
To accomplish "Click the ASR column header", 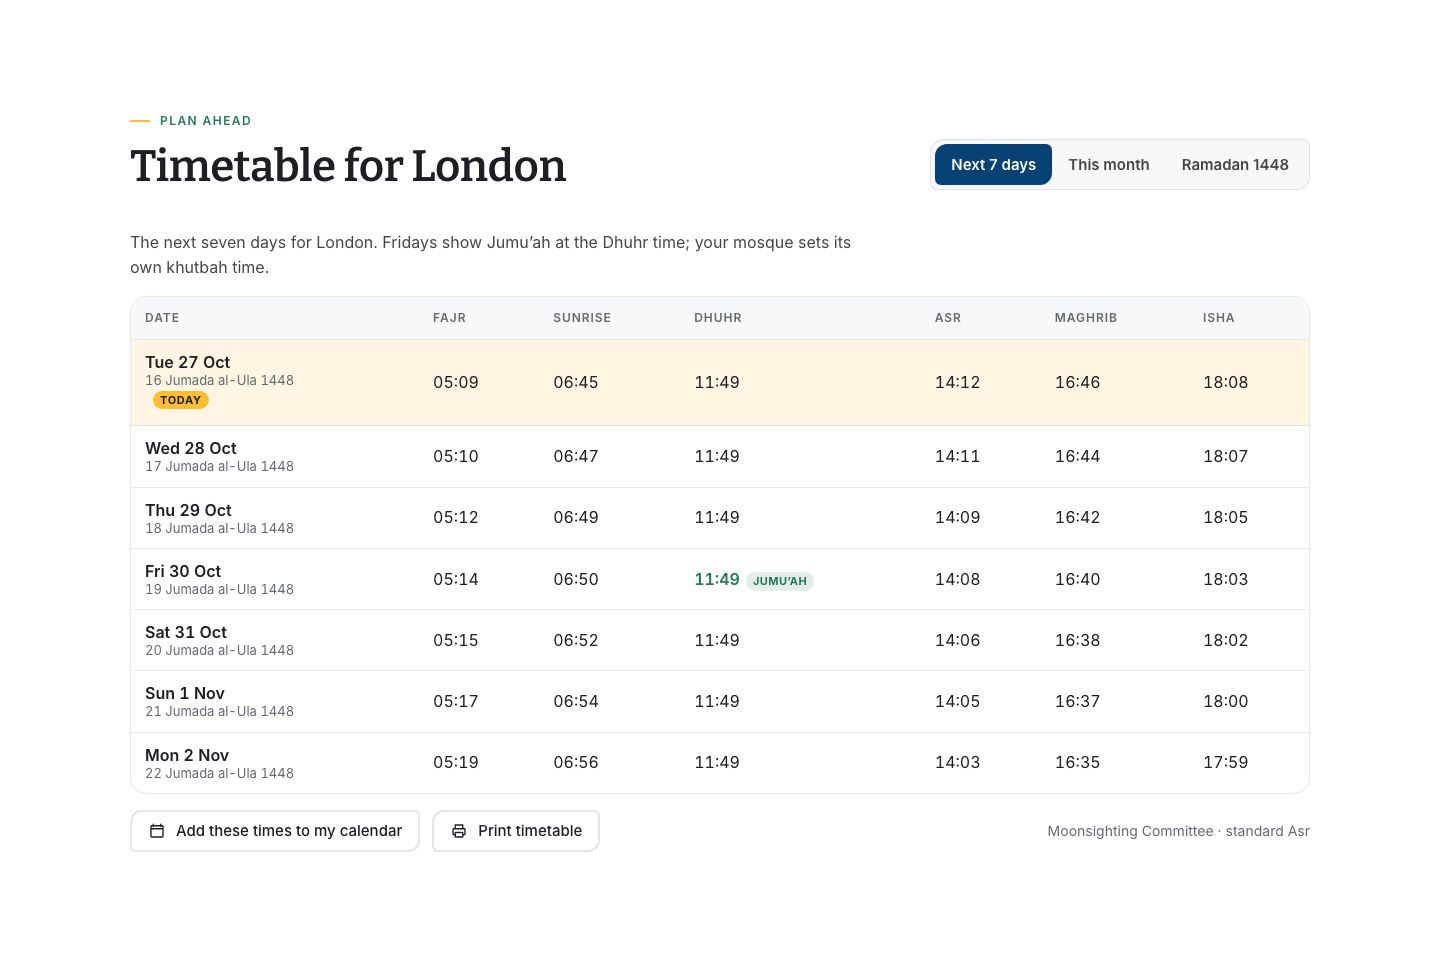I will coord(948,318).
